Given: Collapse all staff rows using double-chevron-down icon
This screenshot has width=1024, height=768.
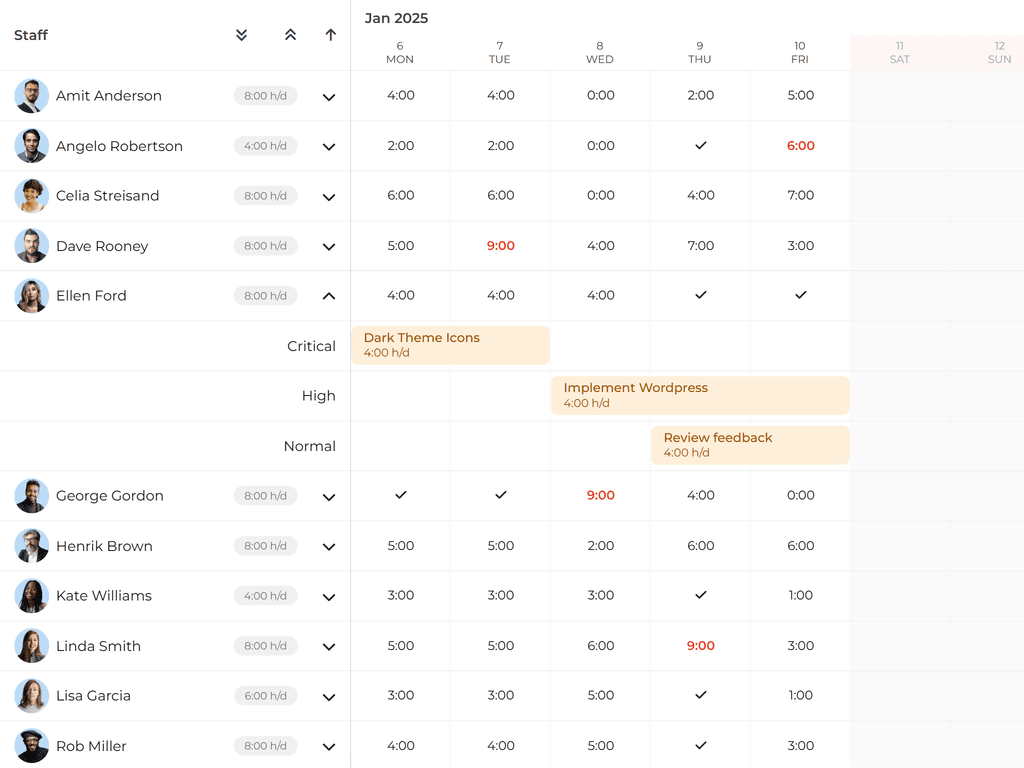Looking at the screenshot, I should [241, 34].
